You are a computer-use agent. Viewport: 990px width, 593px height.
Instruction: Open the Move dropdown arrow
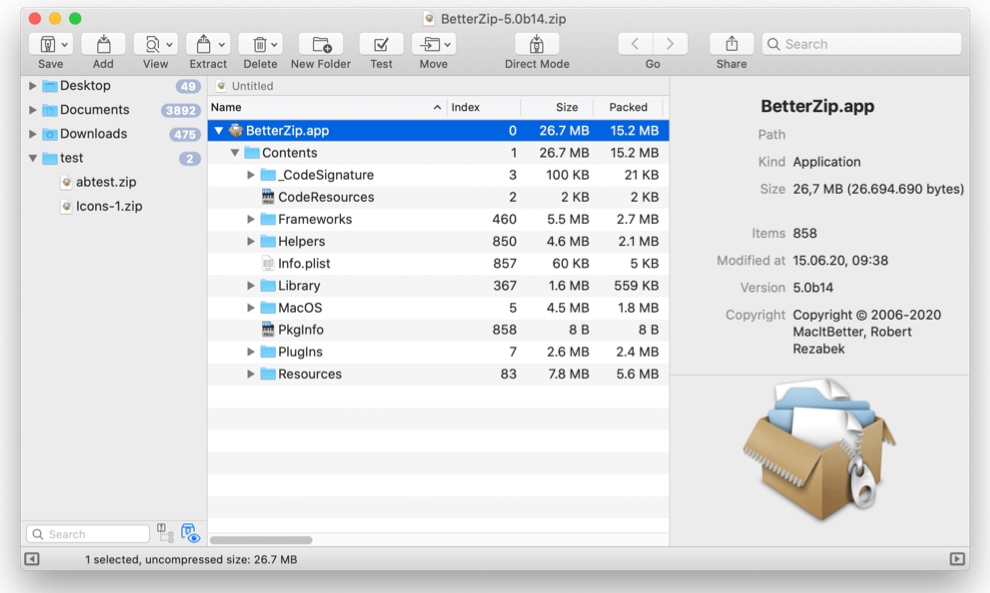coord(447,45)
